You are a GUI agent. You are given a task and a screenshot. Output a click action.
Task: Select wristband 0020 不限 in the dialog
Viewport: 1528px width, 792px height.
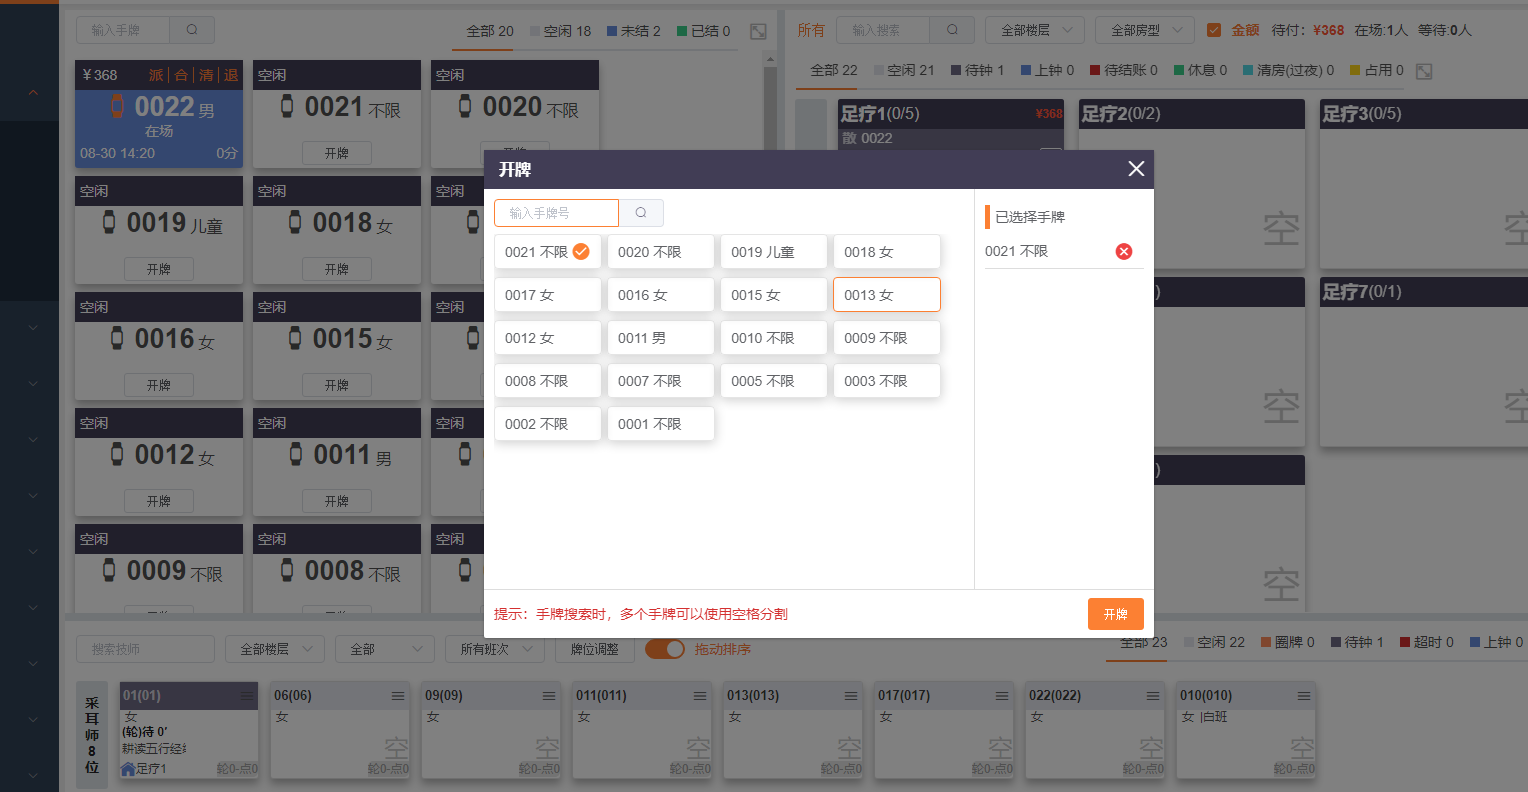[x=660, y=252]
